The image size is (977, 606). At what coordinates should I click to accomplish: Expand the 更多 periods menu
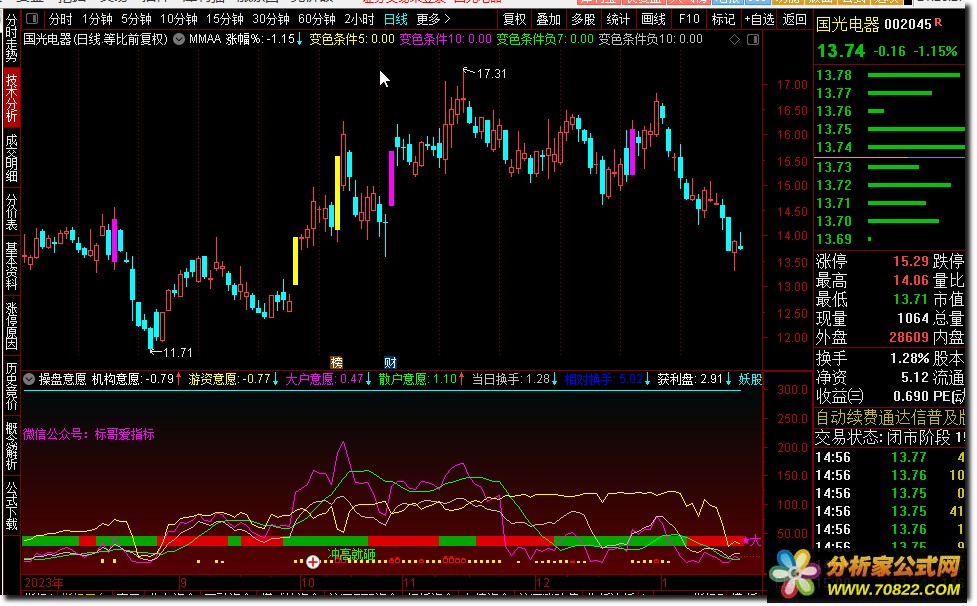click(x=431, y=19)
